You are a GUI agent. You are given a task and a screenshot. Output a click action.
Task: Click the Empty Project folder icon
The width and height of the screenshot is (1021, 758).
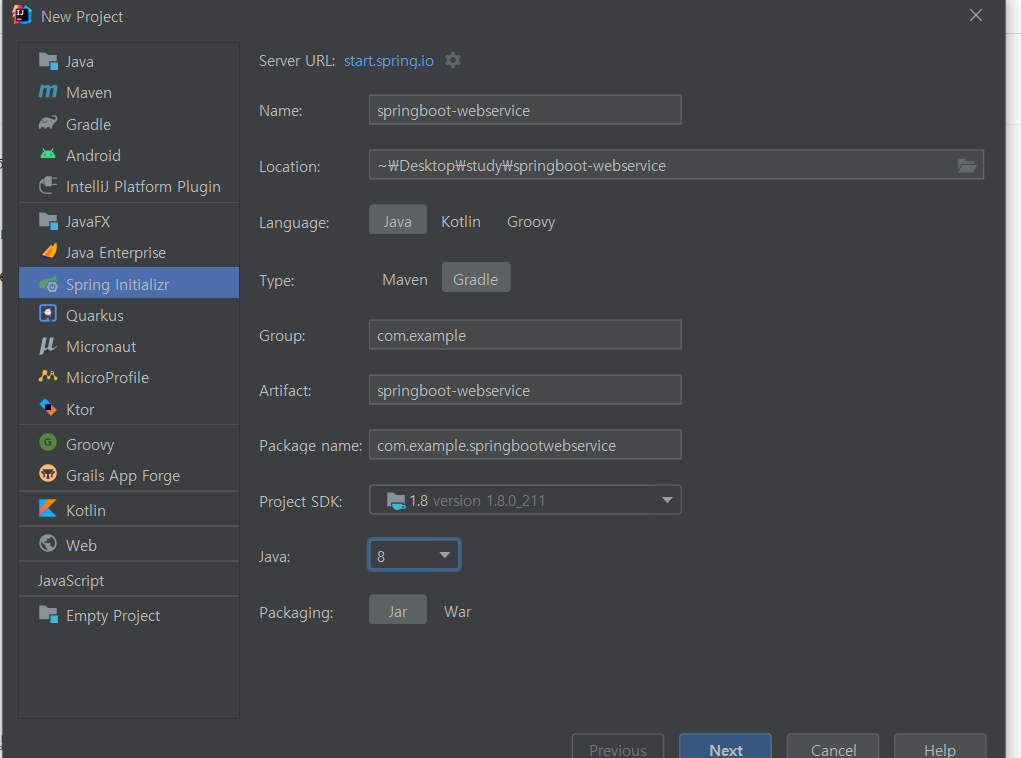[x=48, y=614]
